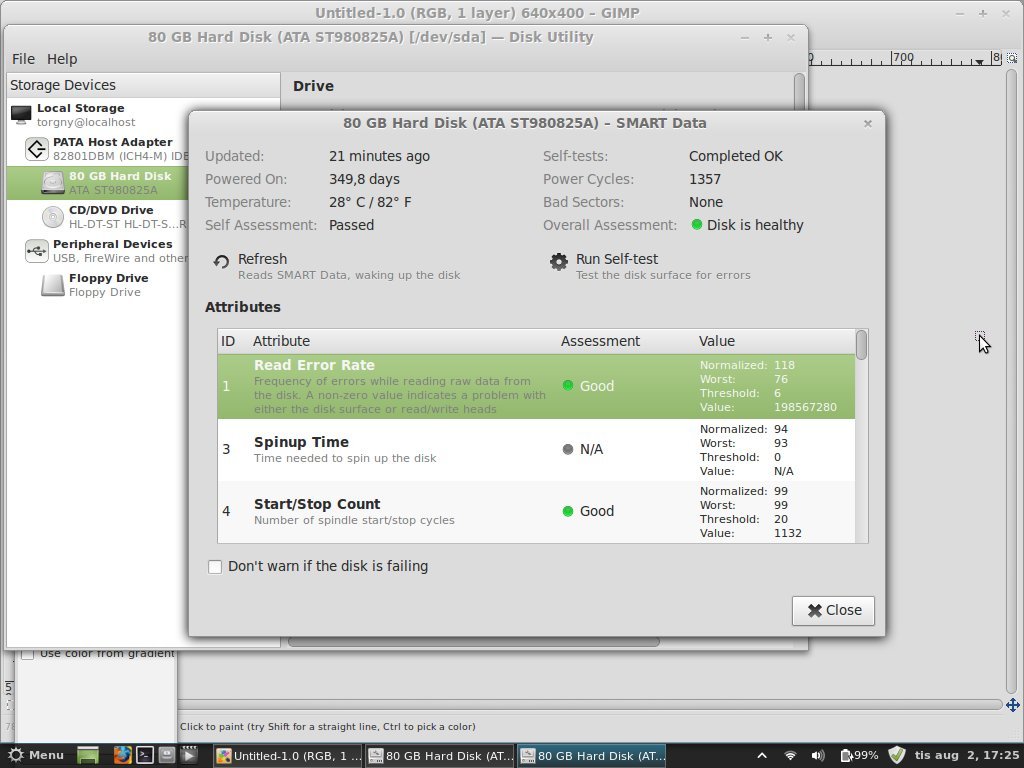Screen dimensions: 1024x768
Task: Switch to the first 80 GB Hard Disk taskbar button
Action: [441, 756]
